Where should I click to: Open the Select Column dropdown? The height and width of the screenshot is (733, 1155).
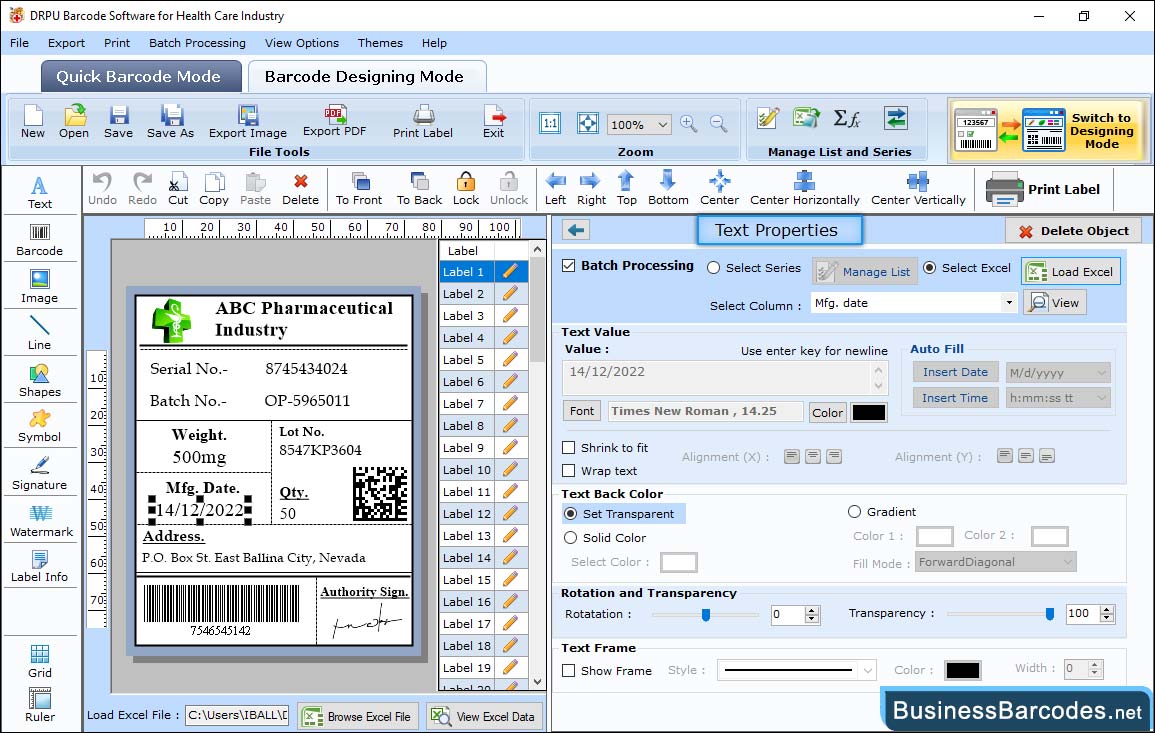(1008, 303)
